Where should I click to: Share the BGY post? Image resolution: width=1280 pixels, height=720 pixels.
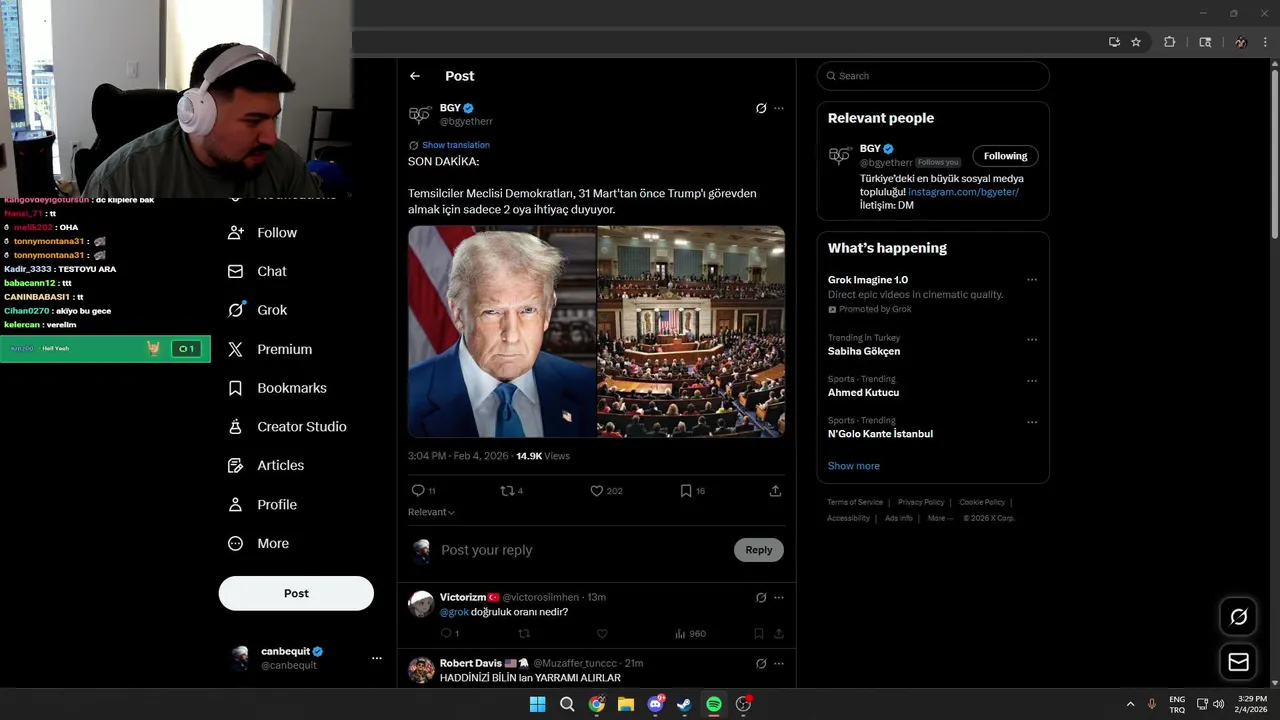click(775, 491)
